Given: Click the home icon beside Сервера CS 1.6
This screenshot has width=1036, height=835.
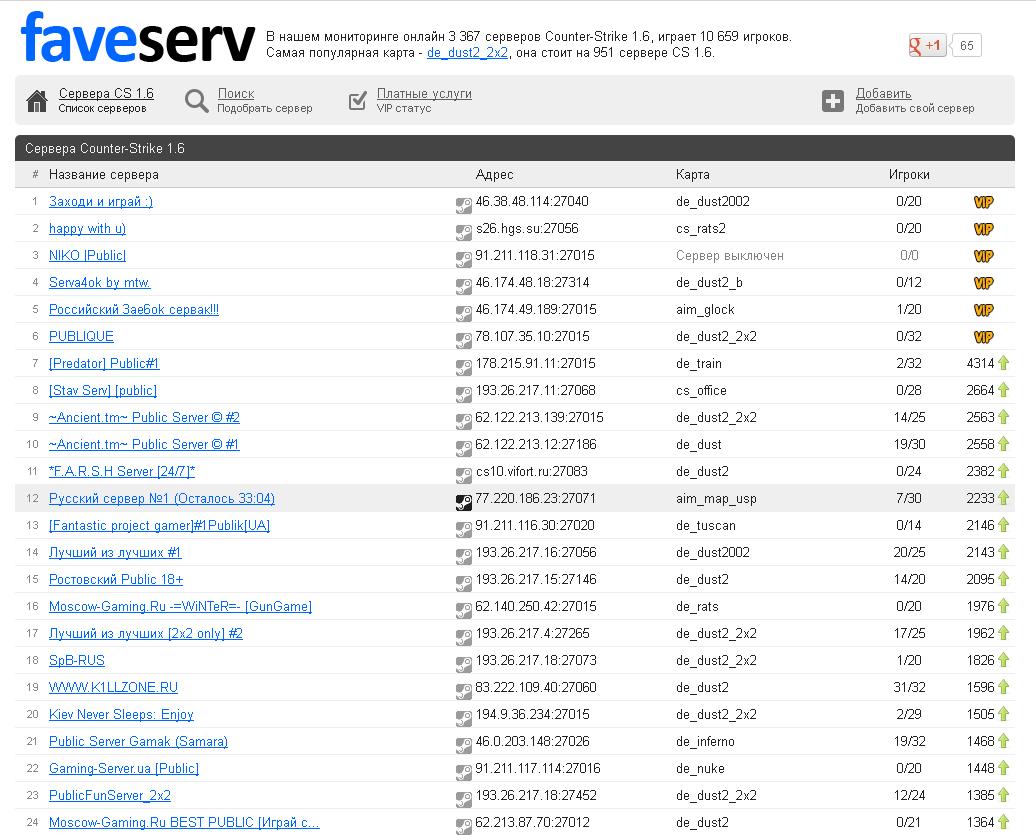Looking at the screenshot, I should point(37,101).
